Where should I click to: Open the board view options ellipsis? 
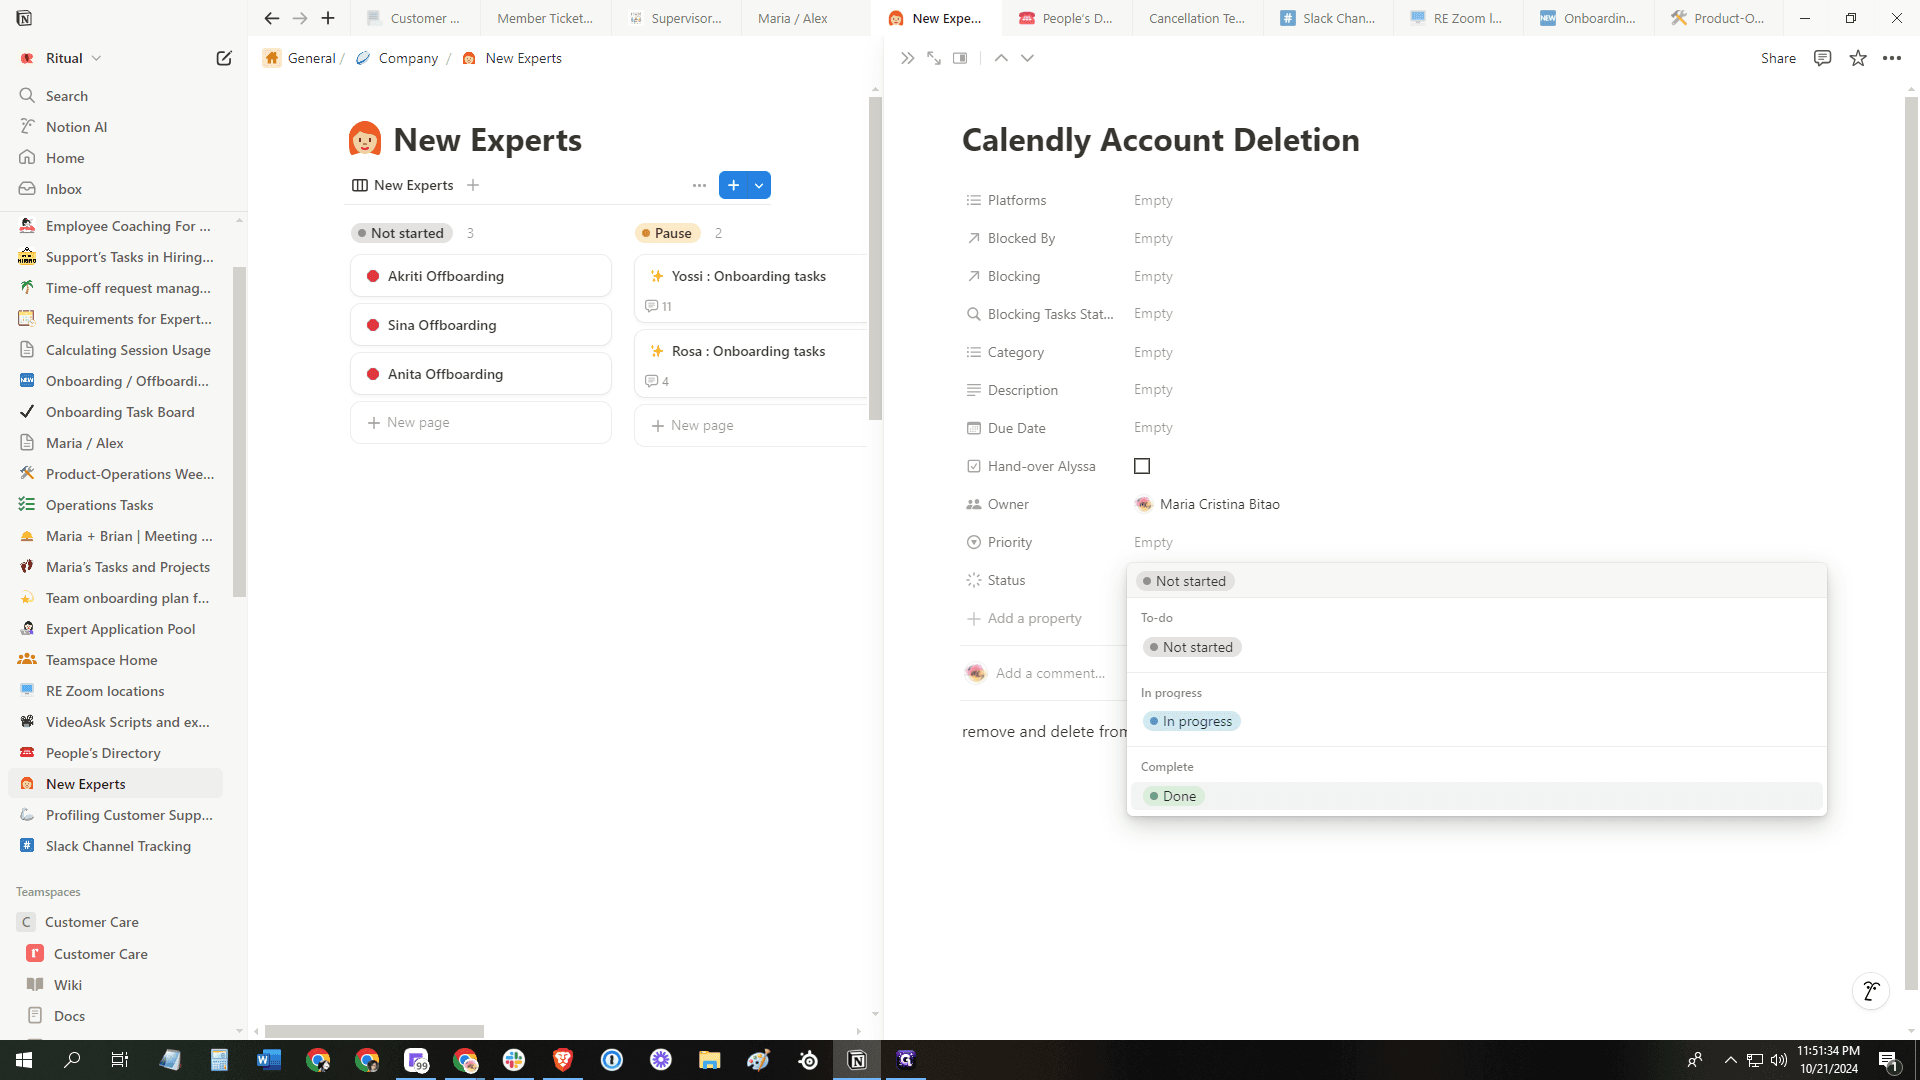[x=699, y=185]
